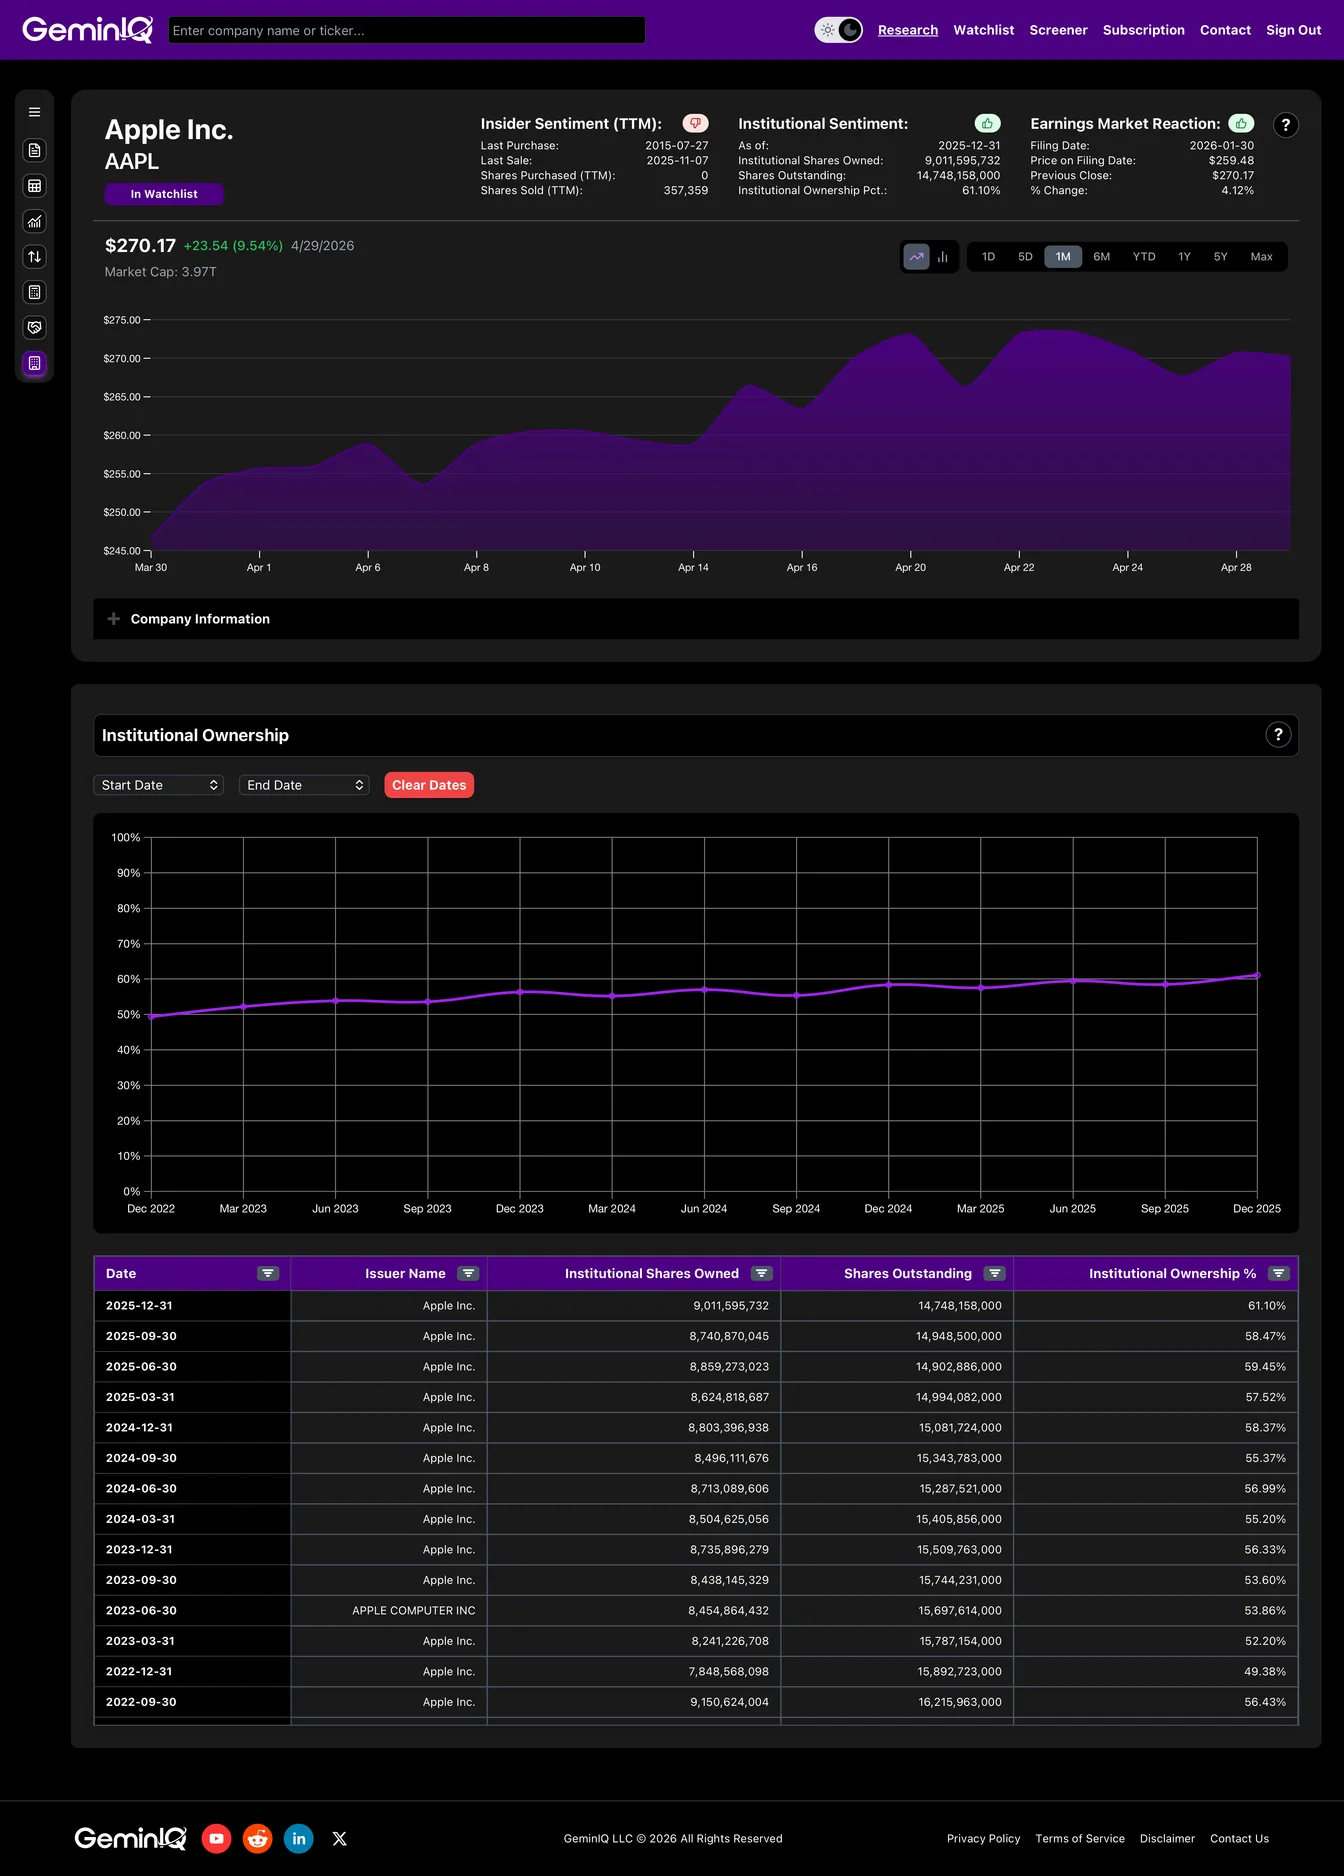Open Contact in top navigation
Screen dimensions: 1344x1876
[x=1225, y=30]
